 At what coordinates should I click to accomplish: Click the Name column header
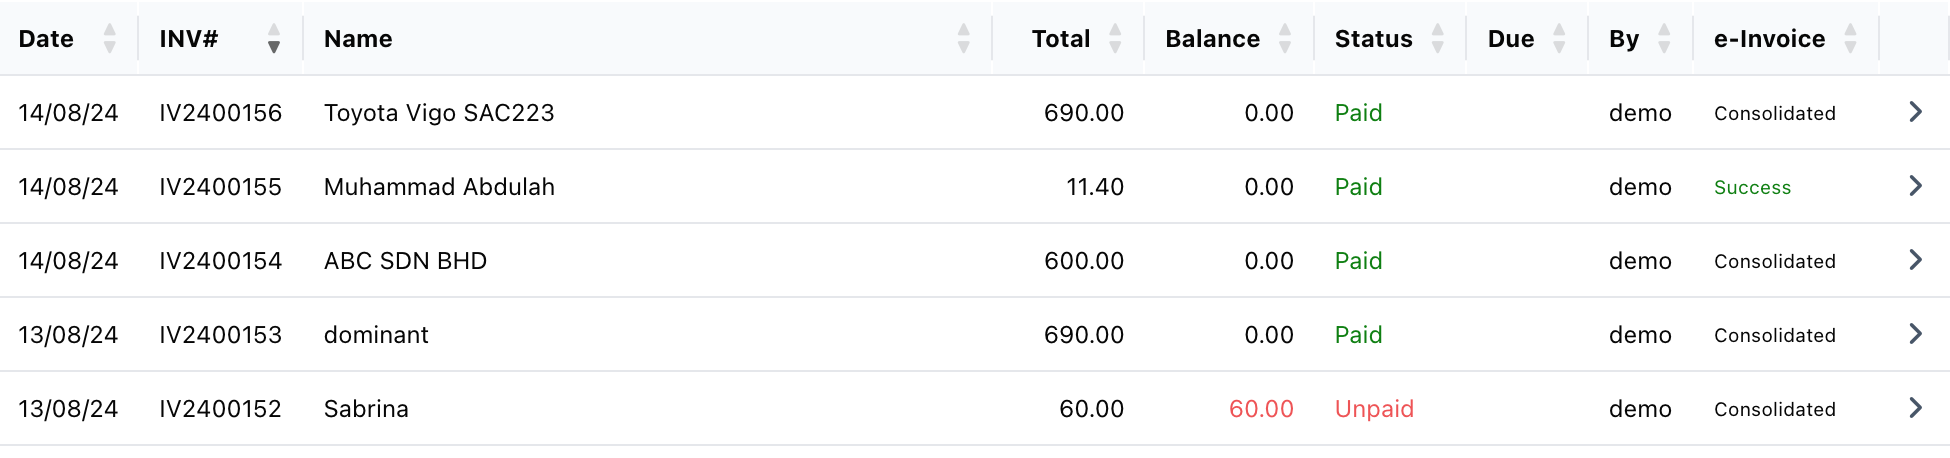pyautogui.click(x=358, y=39)
